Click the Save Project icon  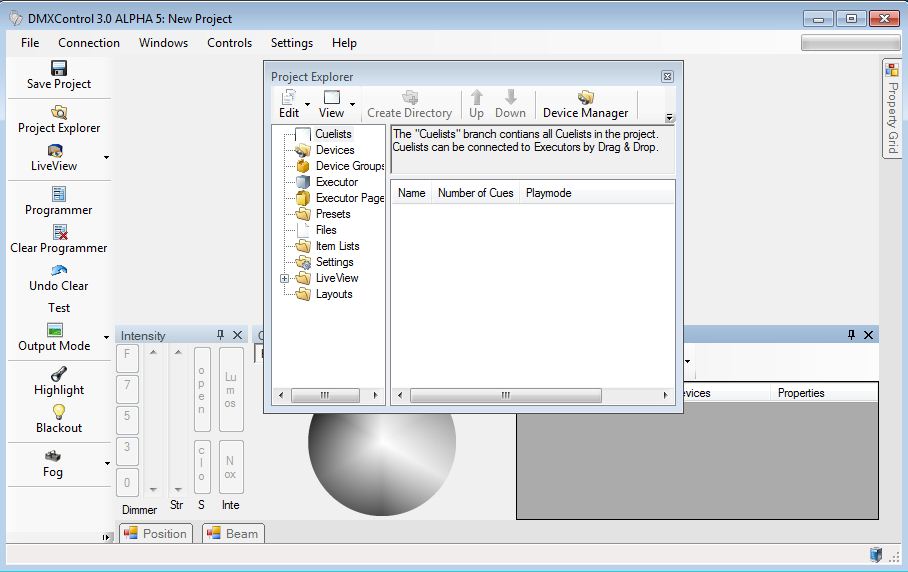point(59,68)
